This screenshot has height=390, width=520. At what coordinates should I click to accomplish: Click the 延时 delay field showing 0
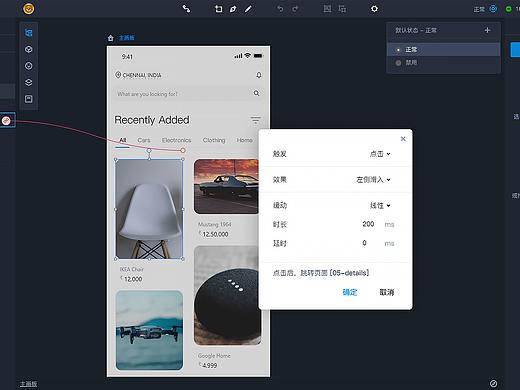pyautogui.click(x=365, y=243)
